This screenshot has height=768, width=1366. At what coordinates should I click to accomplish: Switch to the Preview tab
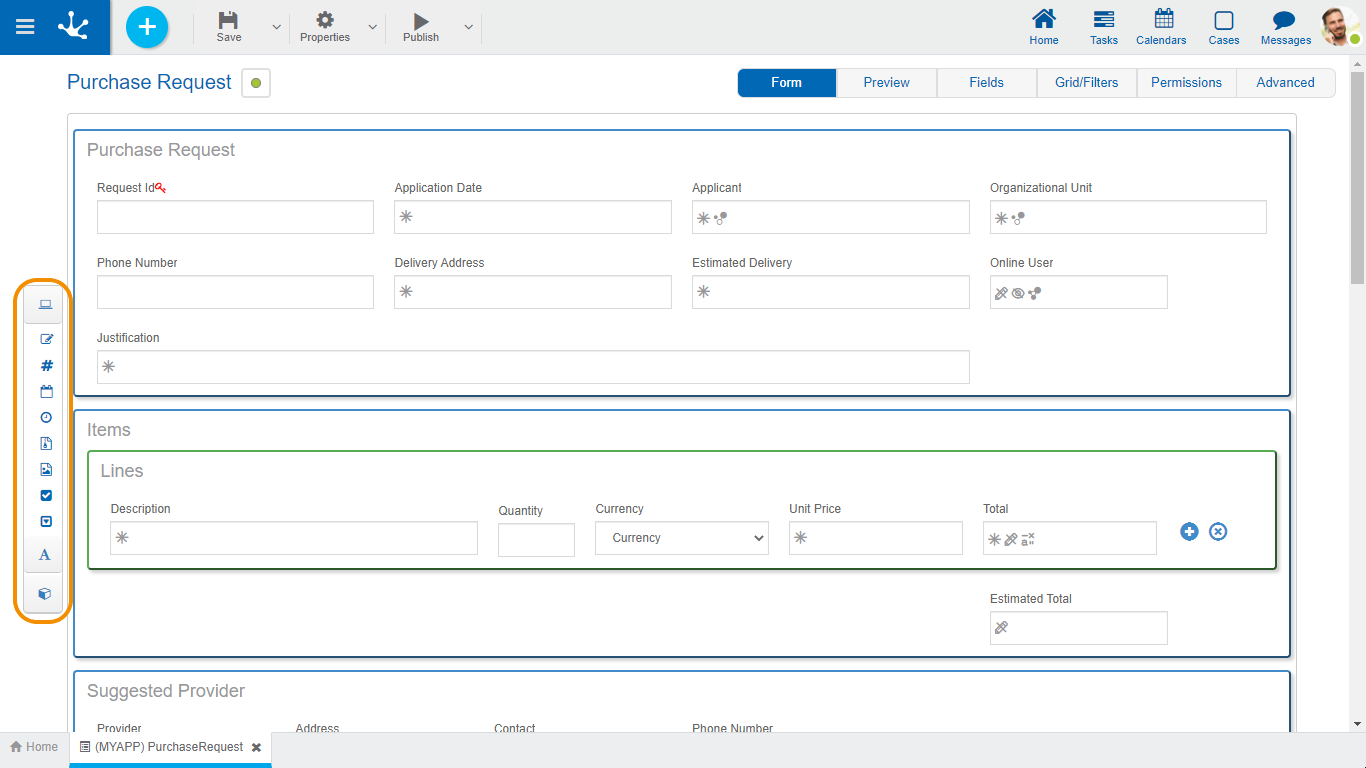pyautogui.click(x=886, y=83)
